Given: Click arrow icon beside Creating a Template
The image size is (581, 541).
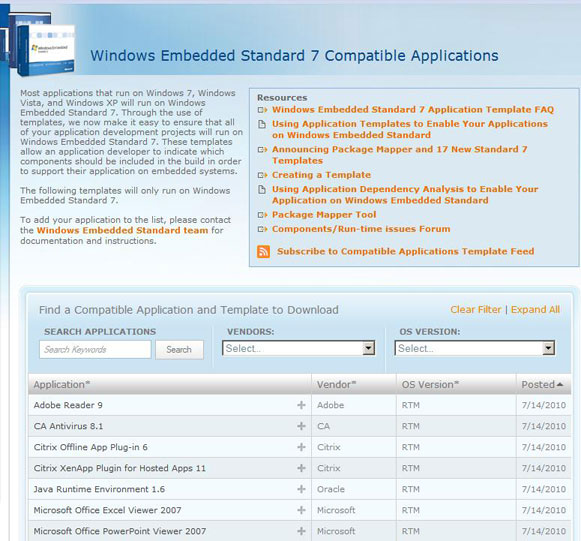Looking at the screenshot, I should pos(262,175).
